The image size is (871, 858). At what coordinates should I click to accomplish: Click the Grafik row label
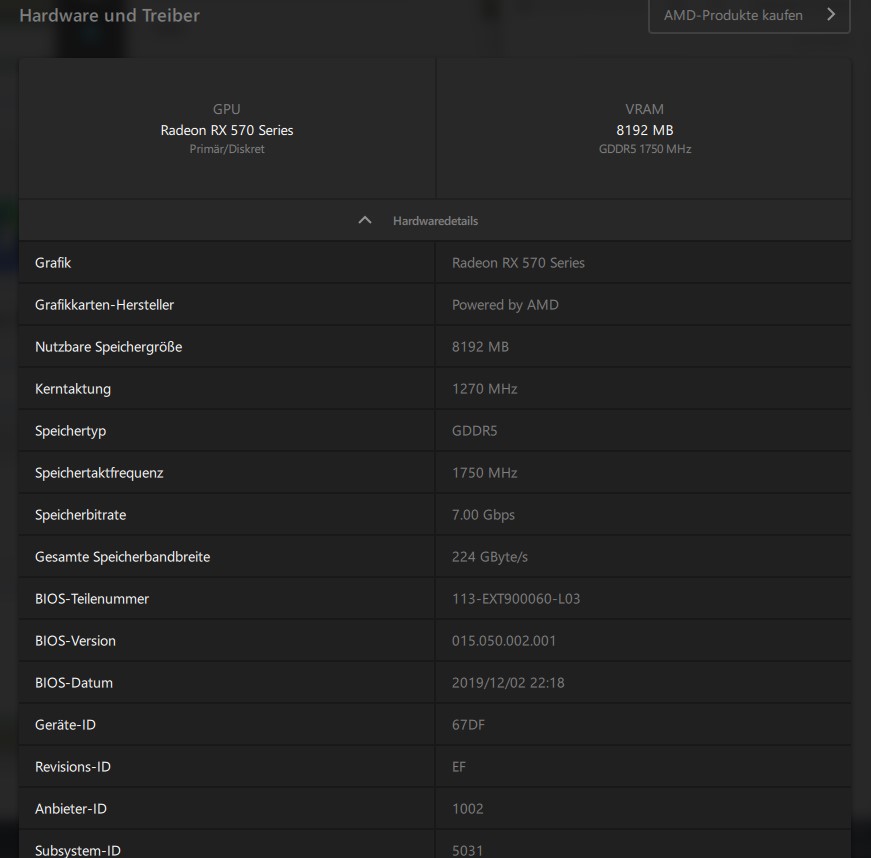[53, 263]
